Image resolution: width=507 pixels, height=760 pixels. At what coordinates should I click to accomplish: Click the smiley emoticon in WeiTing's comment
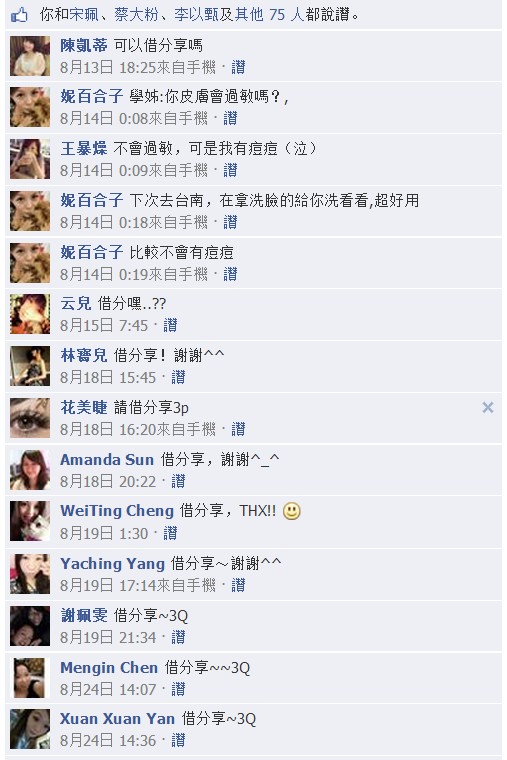point(291,511)
